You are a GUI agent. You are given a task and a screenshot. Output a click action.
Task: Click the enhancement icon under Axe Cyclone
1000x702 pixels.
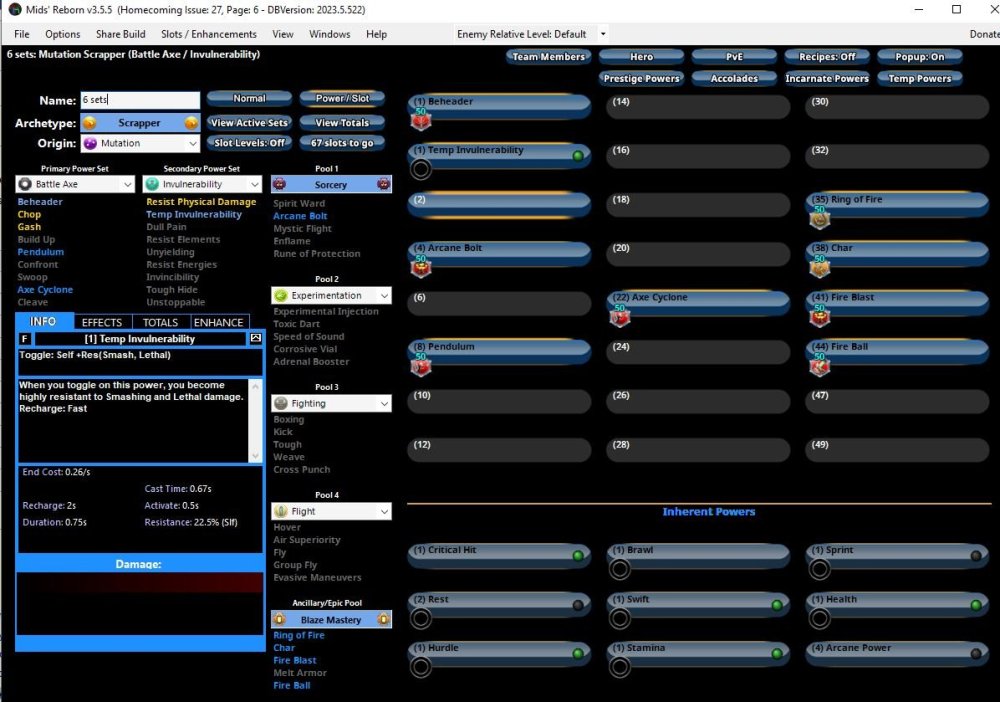pyautogui.click(x=621, y=317)
